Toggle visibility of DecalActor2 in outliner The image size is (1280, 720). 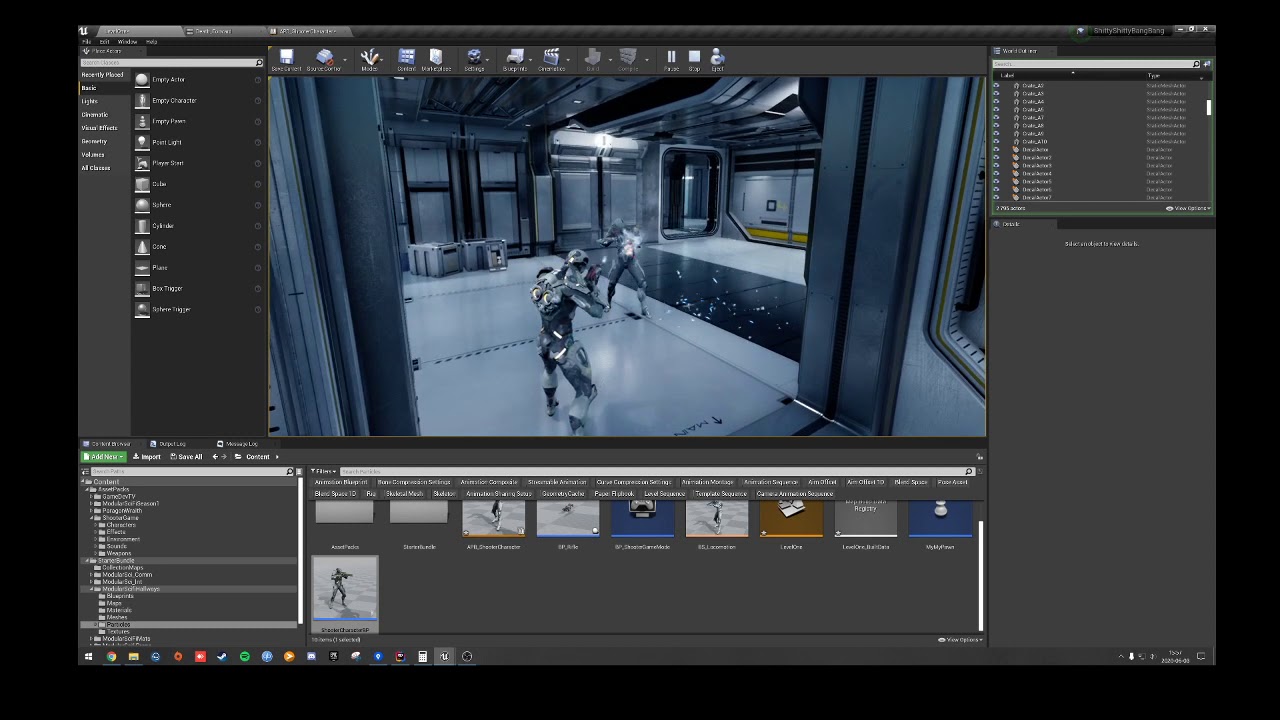[x=996, y=158]
